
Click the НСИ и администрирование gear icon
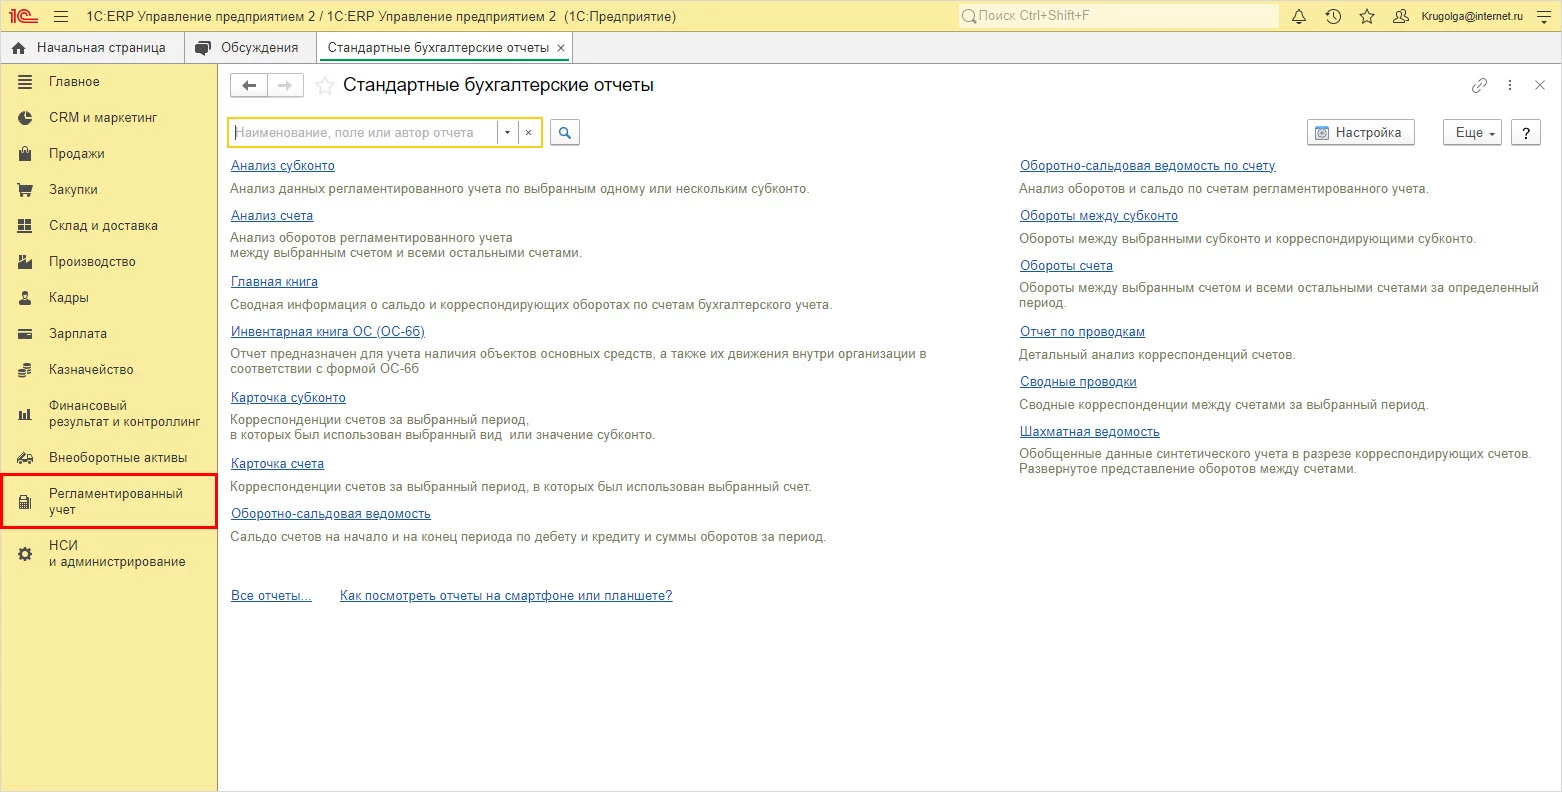coord(26,554)
